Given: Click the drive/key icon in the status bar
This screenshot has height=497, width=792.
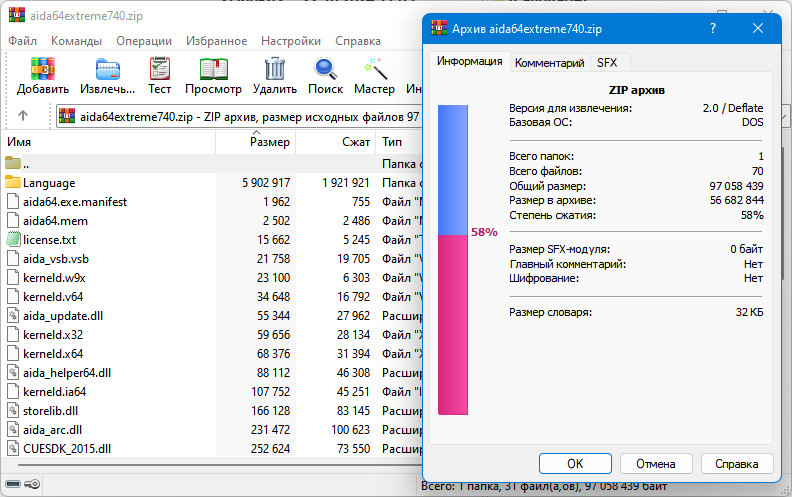Looking at the screenshot, I should (x=23, y=484).
